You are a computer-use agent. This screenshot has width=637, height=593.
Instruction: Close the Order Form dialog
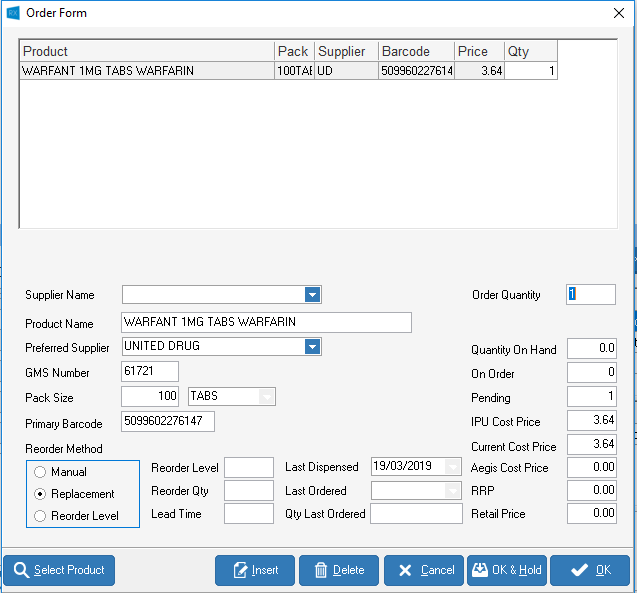pyautogui.click(x=618, y=13)
